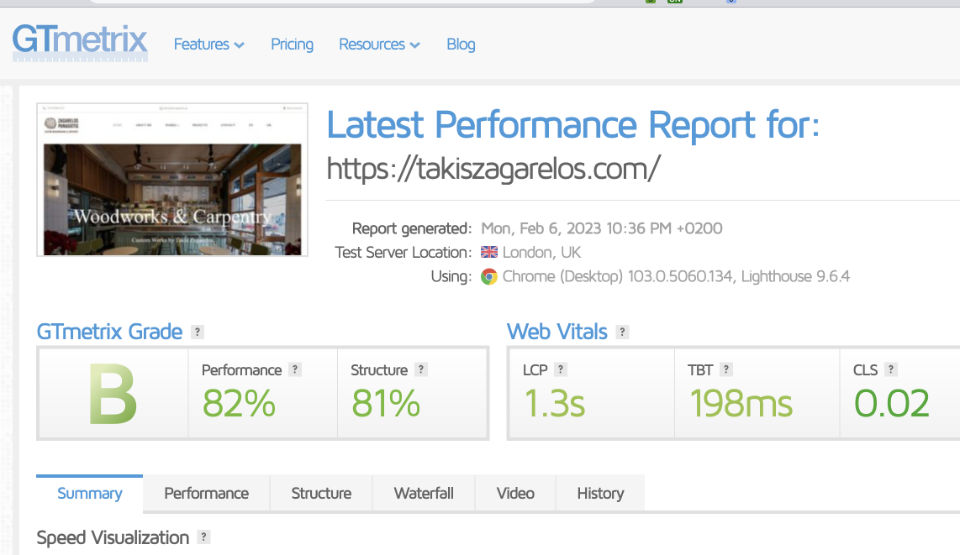The width and height of the screenshot is (960, 555).
Task: Select the Summary tab
Action: click(89, 493)
